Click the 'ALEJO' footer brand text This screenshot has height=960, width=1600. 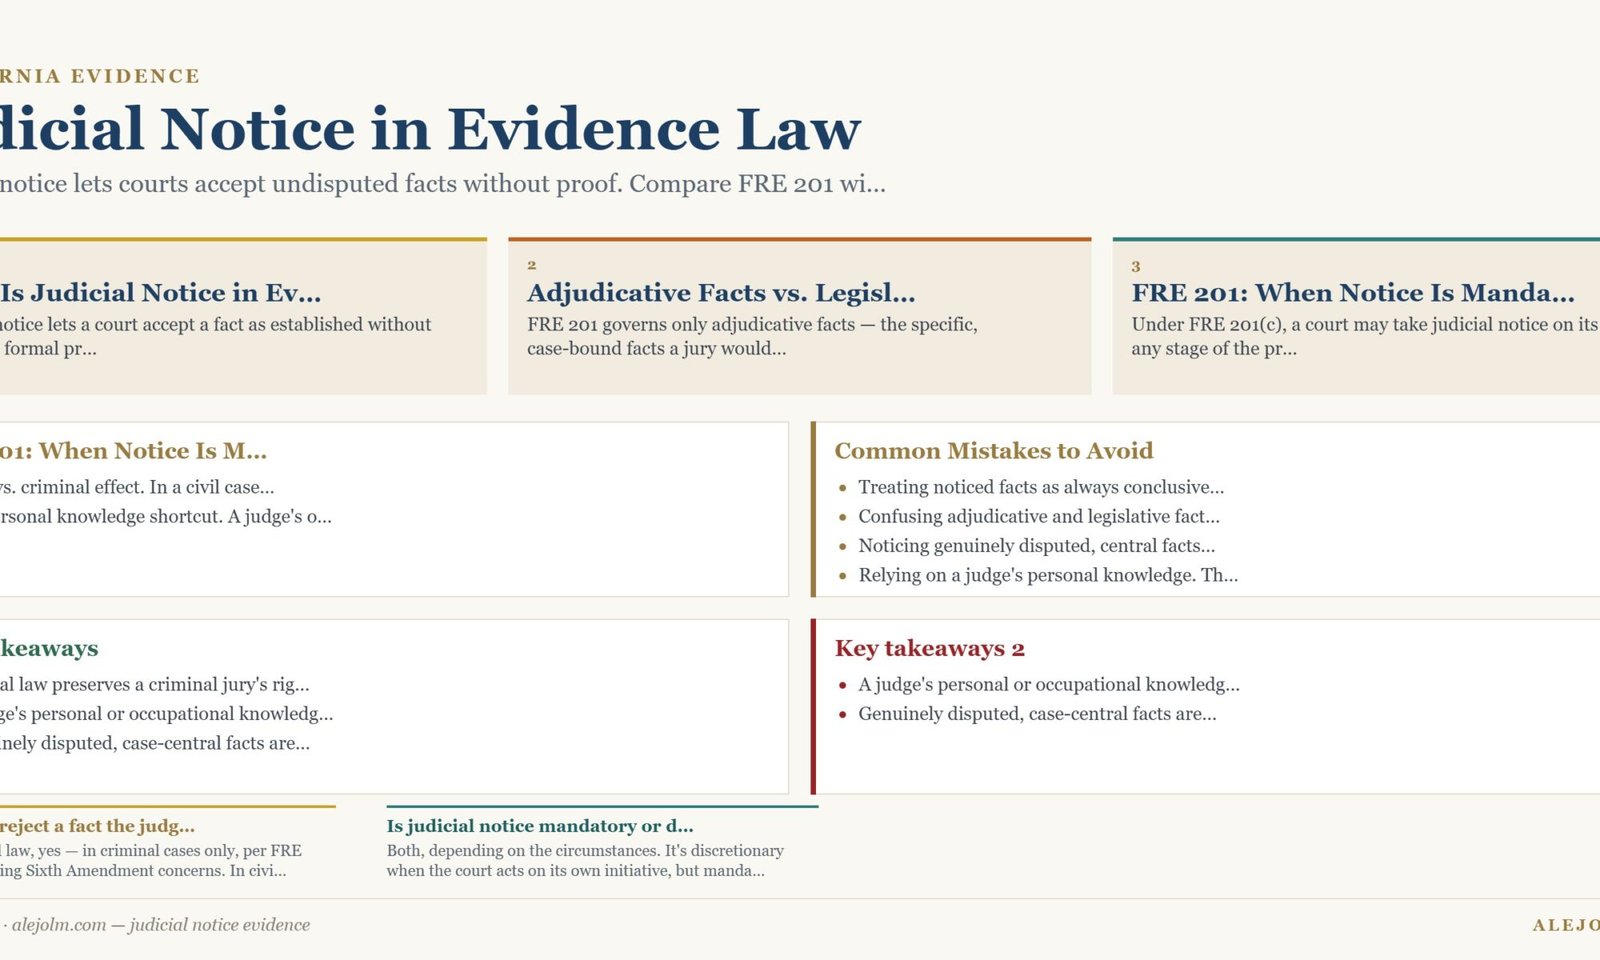tap(1566, 926)
